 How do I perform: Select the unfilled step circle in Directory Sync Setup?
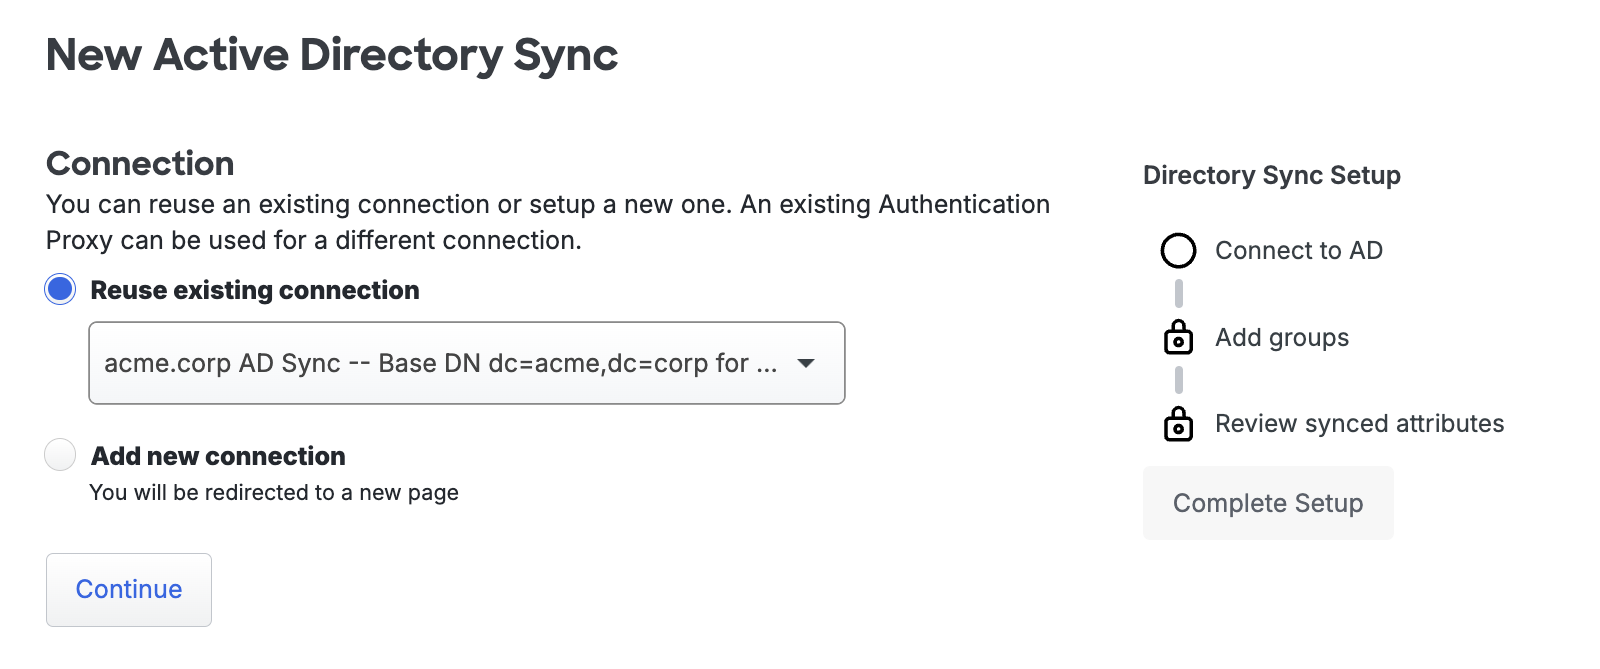click(1179, 251)
